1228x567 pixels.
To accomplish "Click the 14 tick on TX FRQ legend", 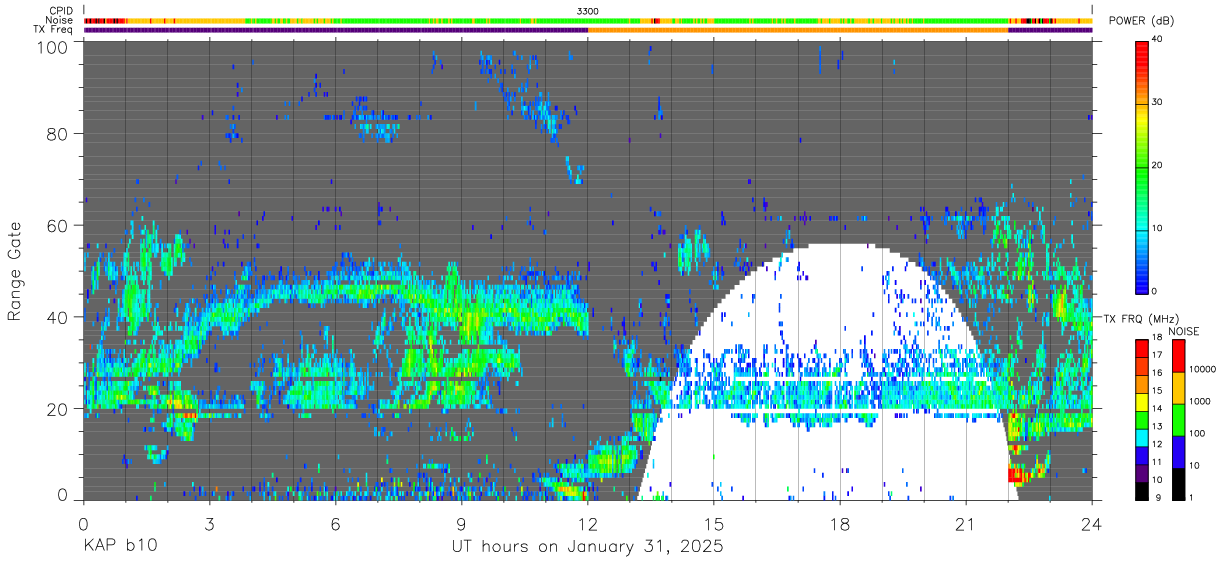I will pos(1157,409).
